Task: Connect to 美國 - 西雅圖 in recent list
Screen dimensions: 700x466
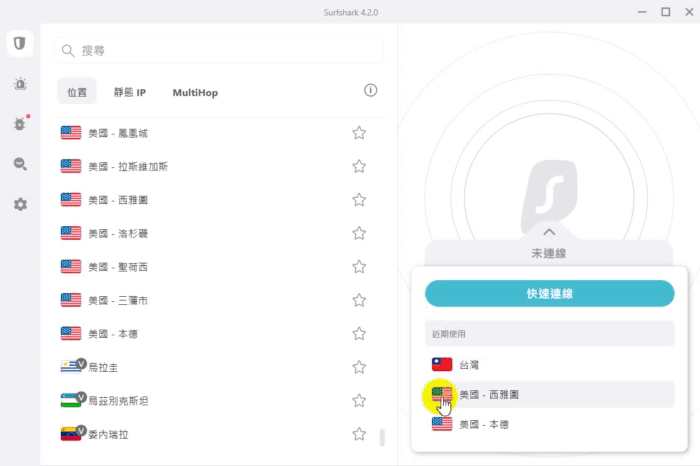Action: 550,395
